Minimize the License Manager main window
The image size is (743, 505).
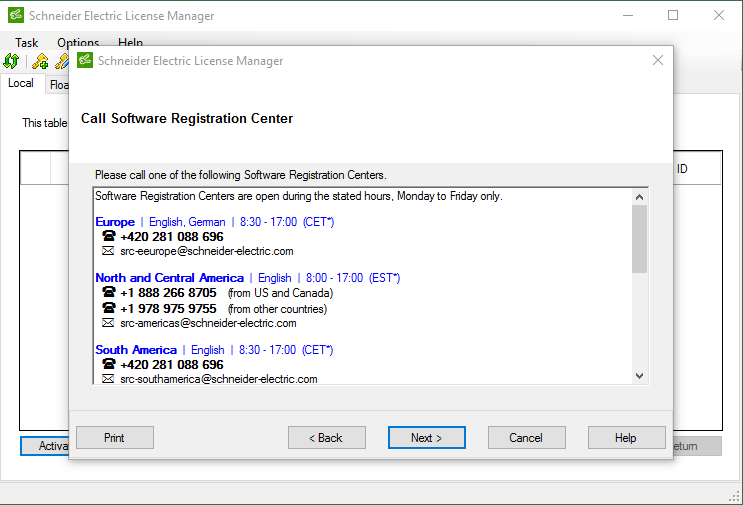628,15
